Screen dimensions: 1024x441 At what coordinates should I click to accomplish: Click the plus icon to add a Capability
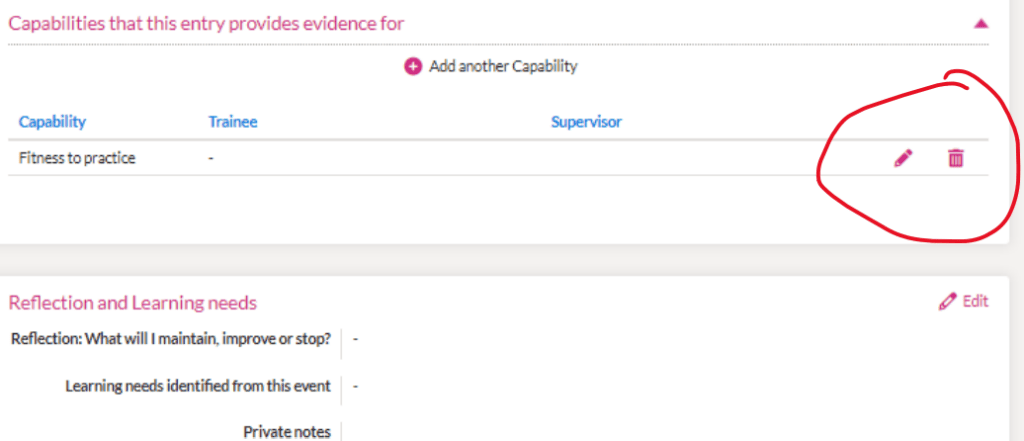point(413,67)
